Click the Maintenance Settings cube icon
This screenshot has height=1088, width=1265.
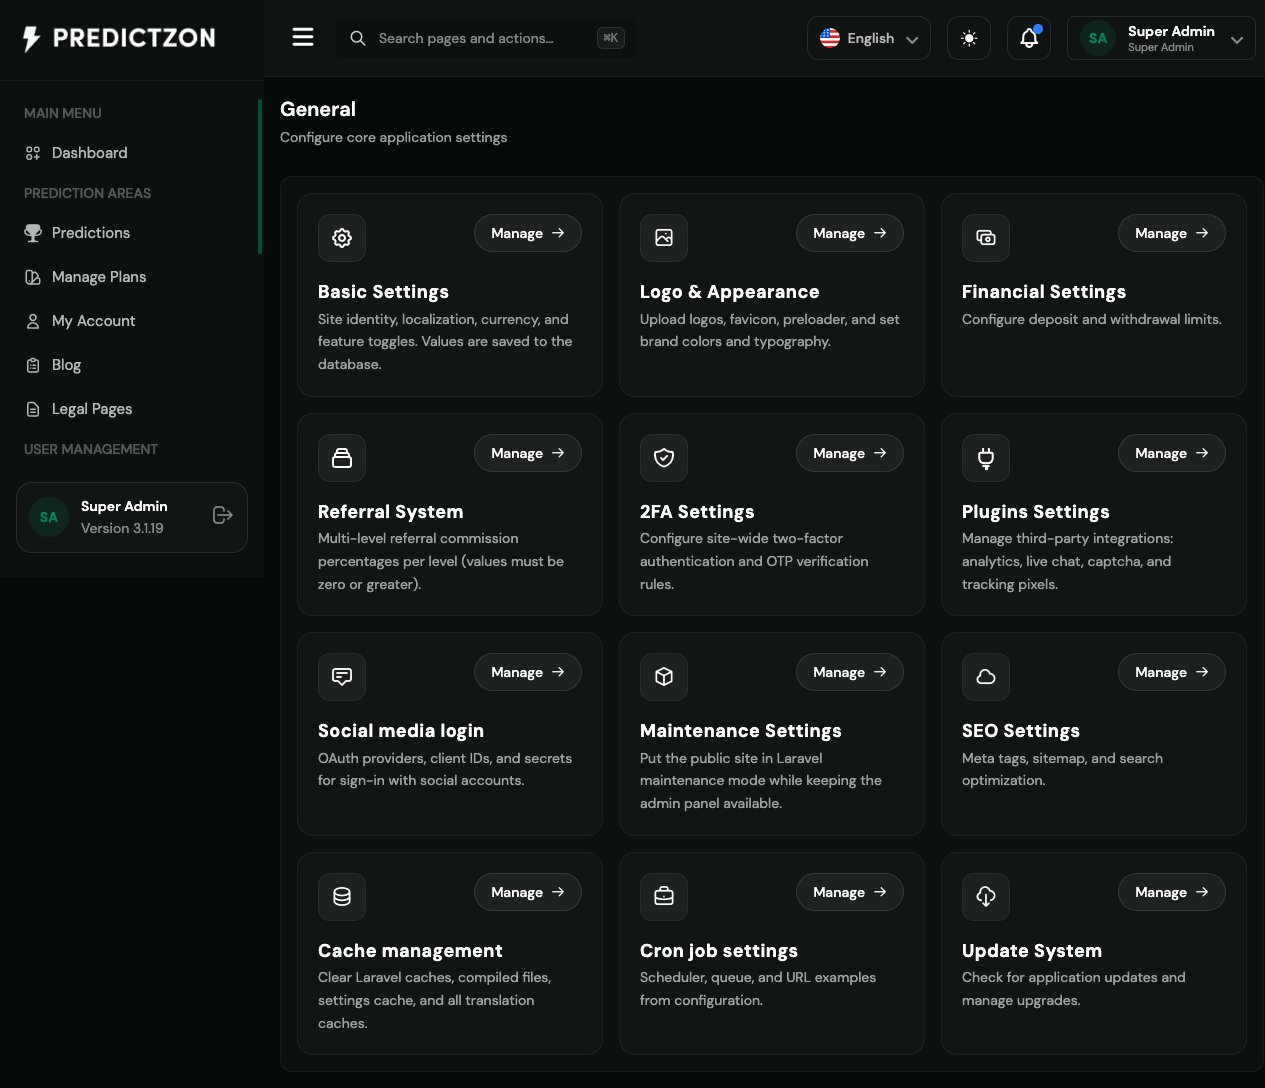664,677
